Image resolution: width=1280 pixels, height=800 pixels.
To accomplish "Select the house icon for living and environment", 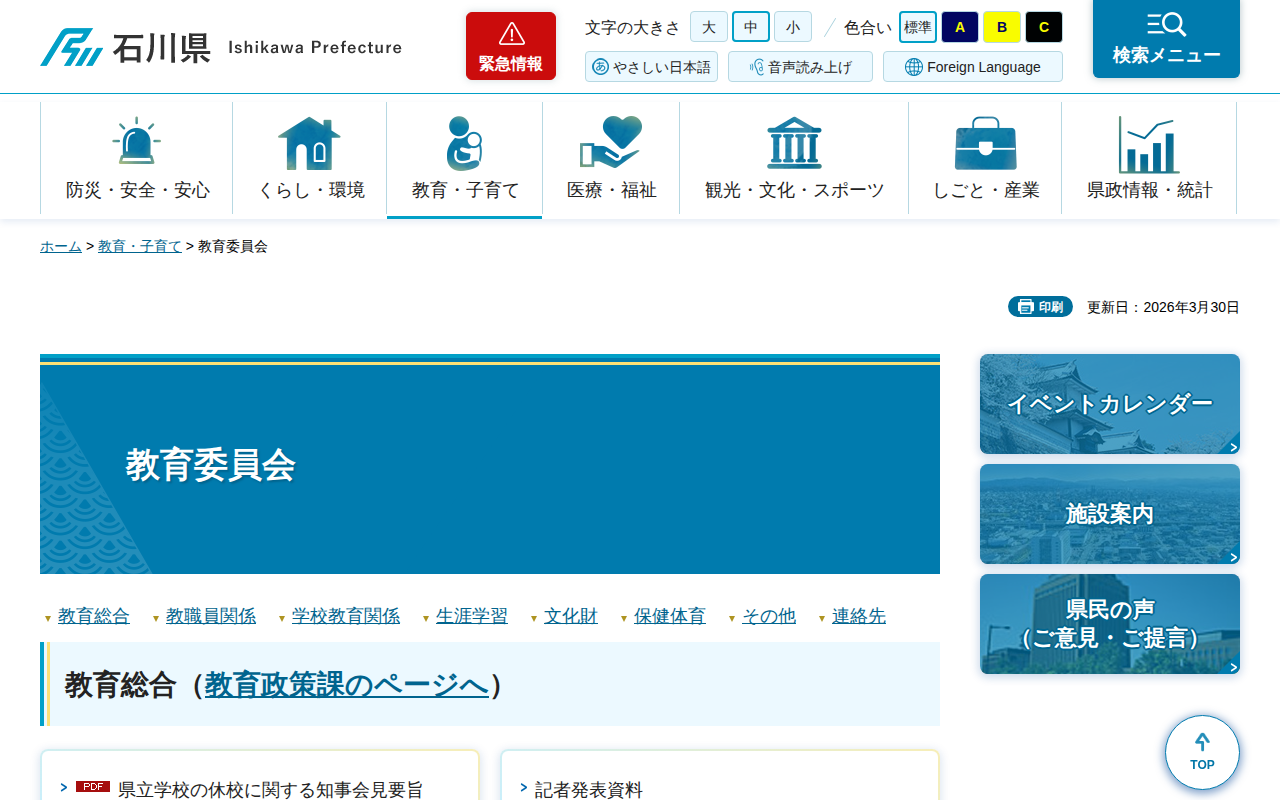I will [309, 143].
